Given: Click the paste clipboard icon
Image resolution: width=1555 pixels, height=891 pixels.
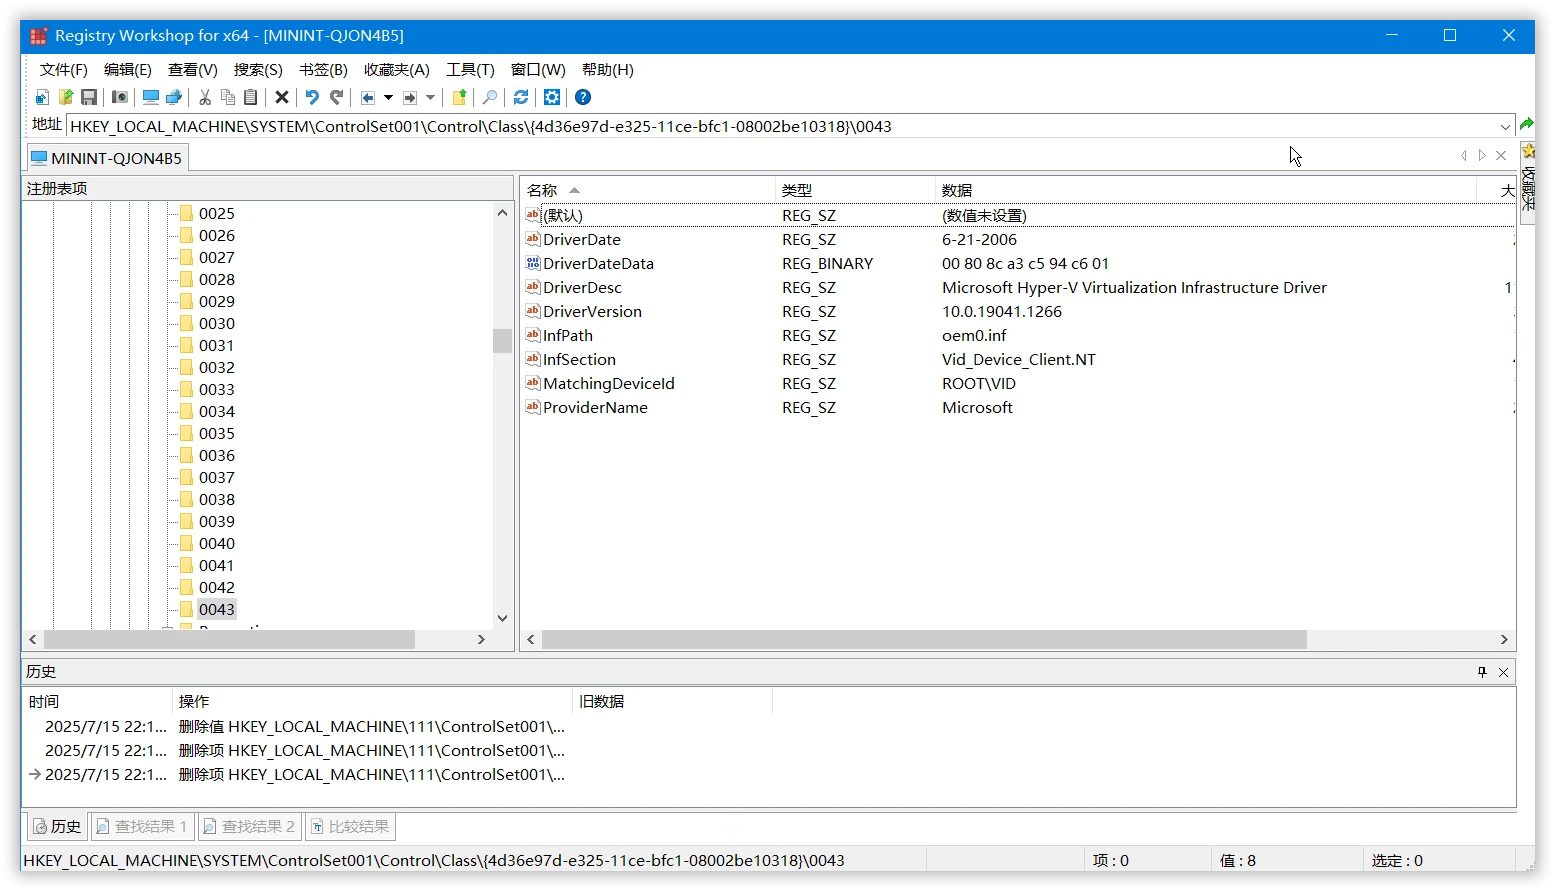Looking at the screenshot, I should pyautogui.click(x=251, y=97).
